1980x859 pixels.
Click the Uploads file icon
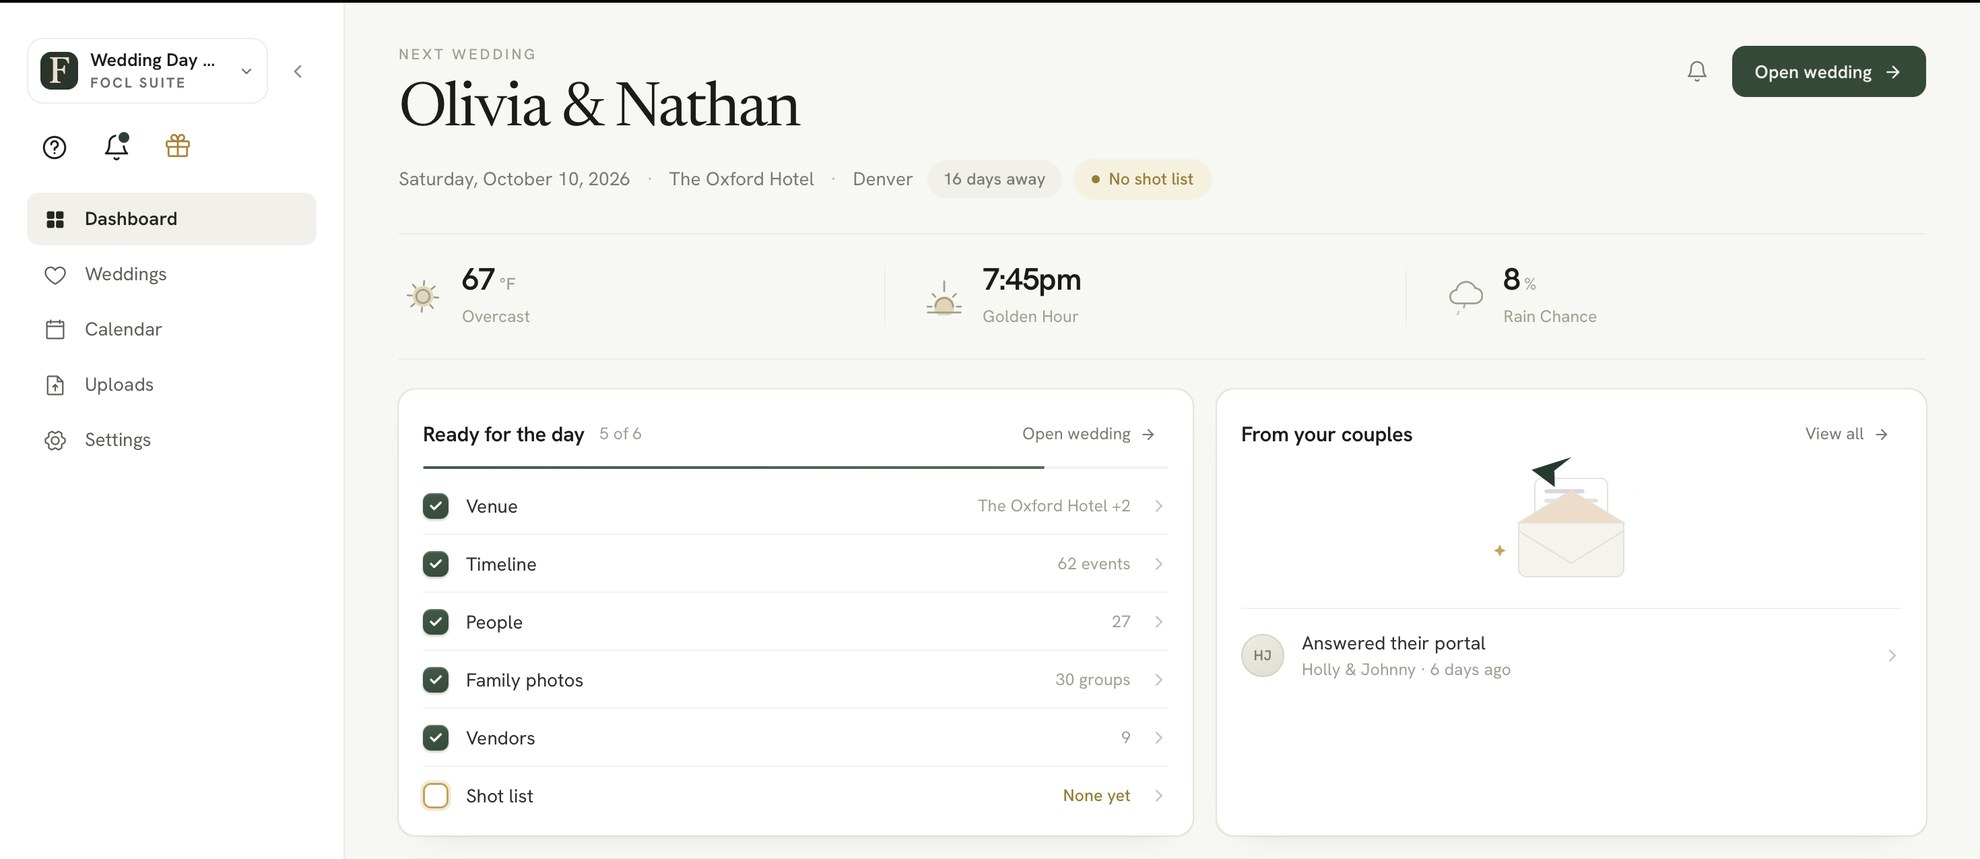point(56,385)
